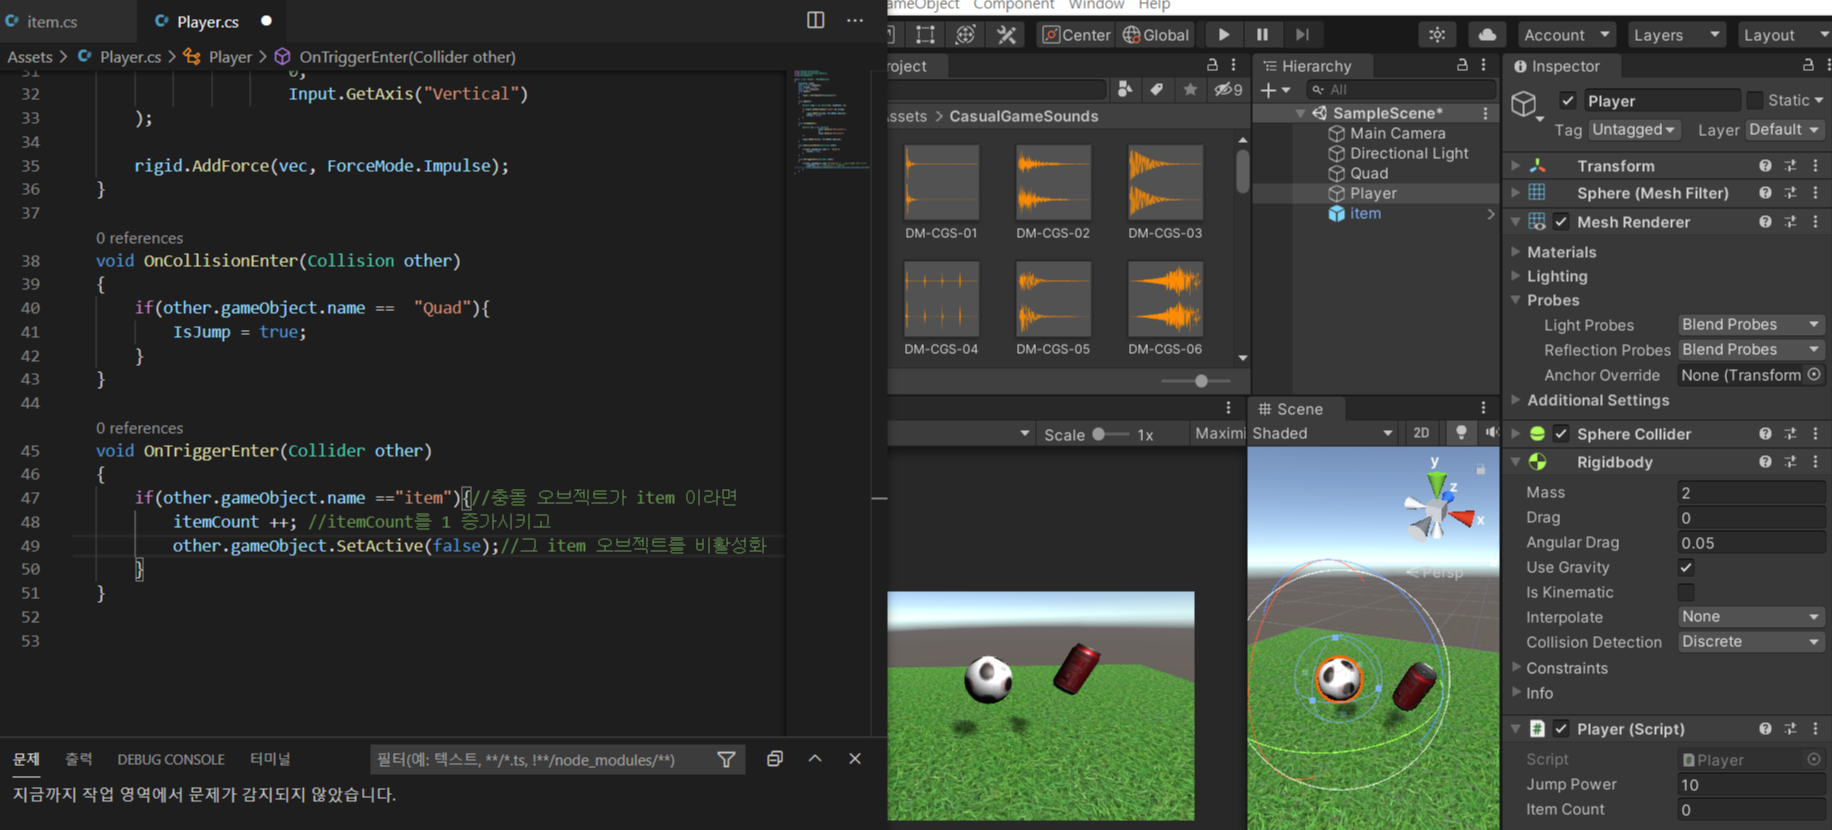Open Mesh Renderer preset settings icon
The height and width of the screenshot is (830, 1832).
click(1790, 222)
